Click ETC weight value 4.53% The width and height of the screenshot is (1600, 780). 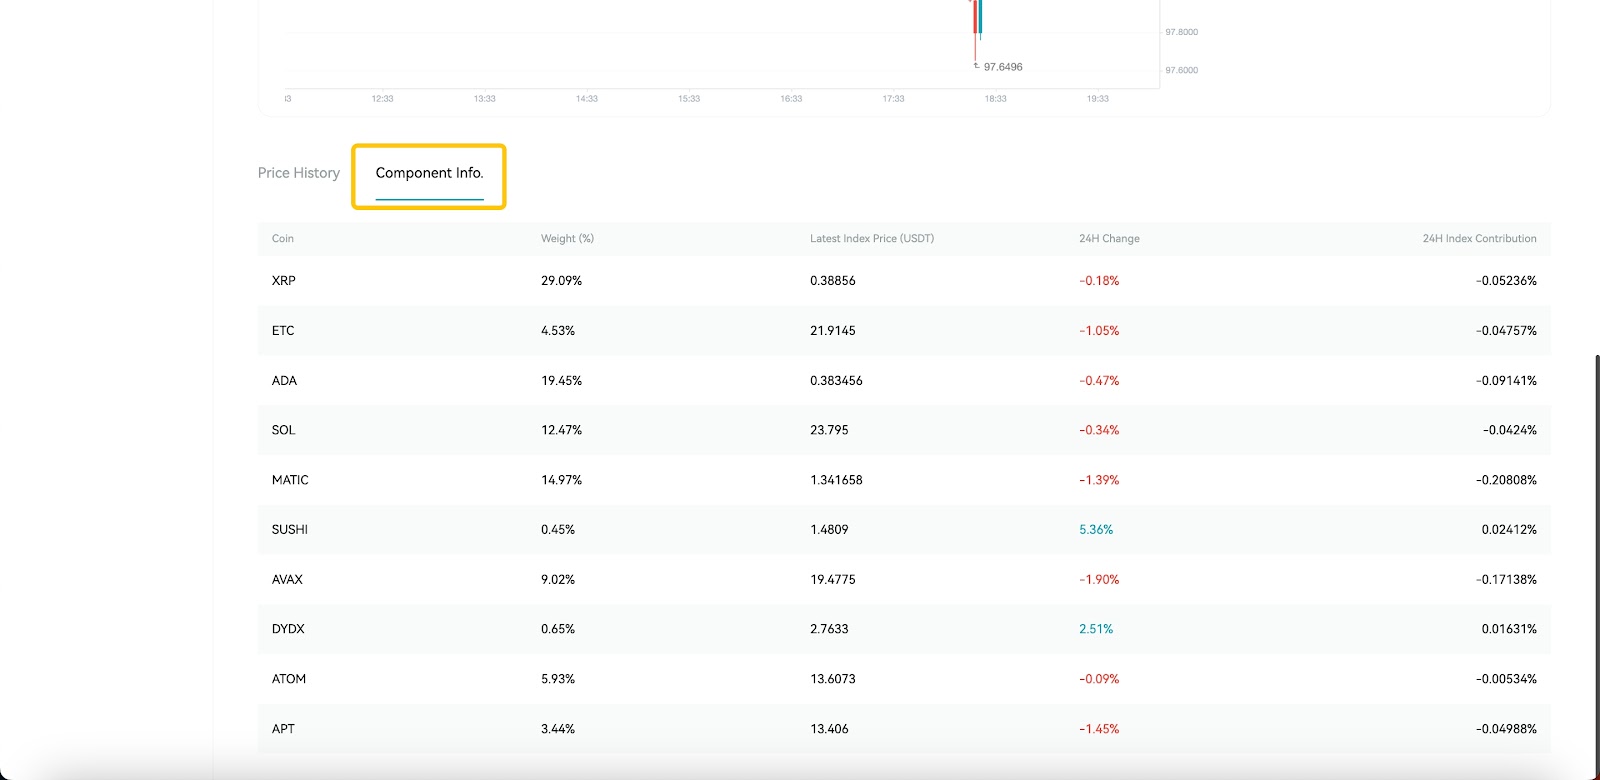click(558, 331)
